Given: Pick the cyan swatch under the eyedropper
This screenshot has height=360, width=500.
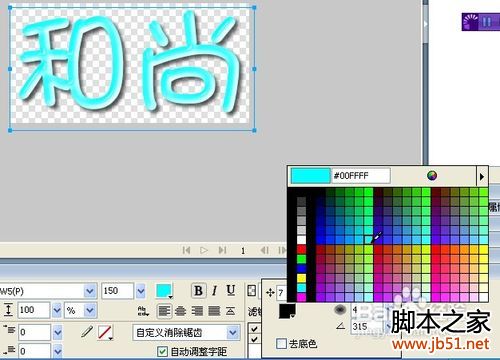Looking at the screenshot, I should tap(368, 240).
